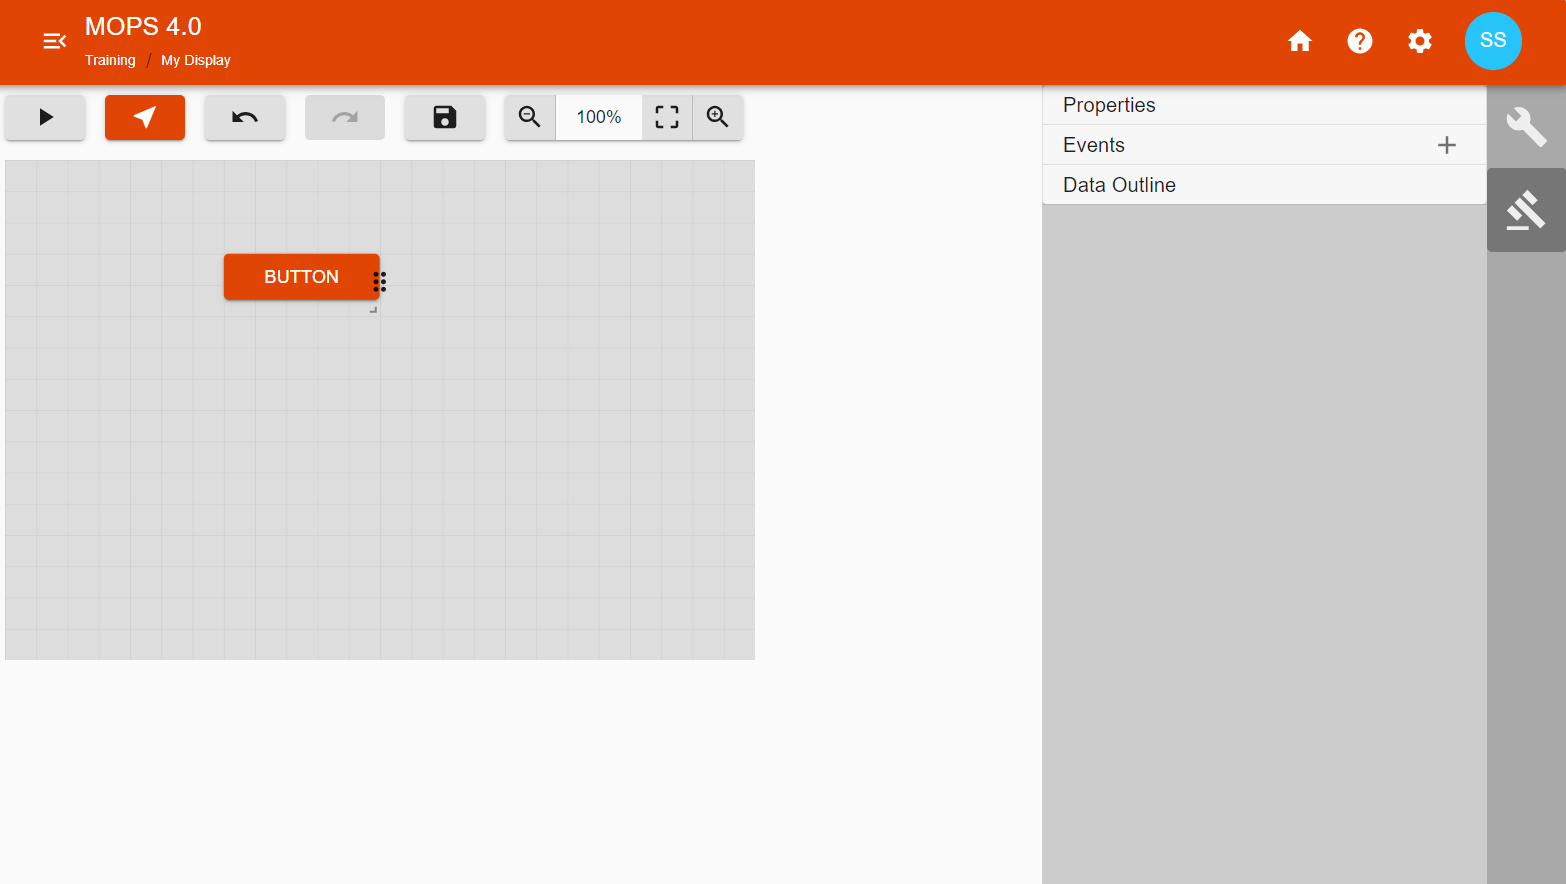Select the pointer navigation tool
The image size is (1566, 884).
click(x=145, y=117)
